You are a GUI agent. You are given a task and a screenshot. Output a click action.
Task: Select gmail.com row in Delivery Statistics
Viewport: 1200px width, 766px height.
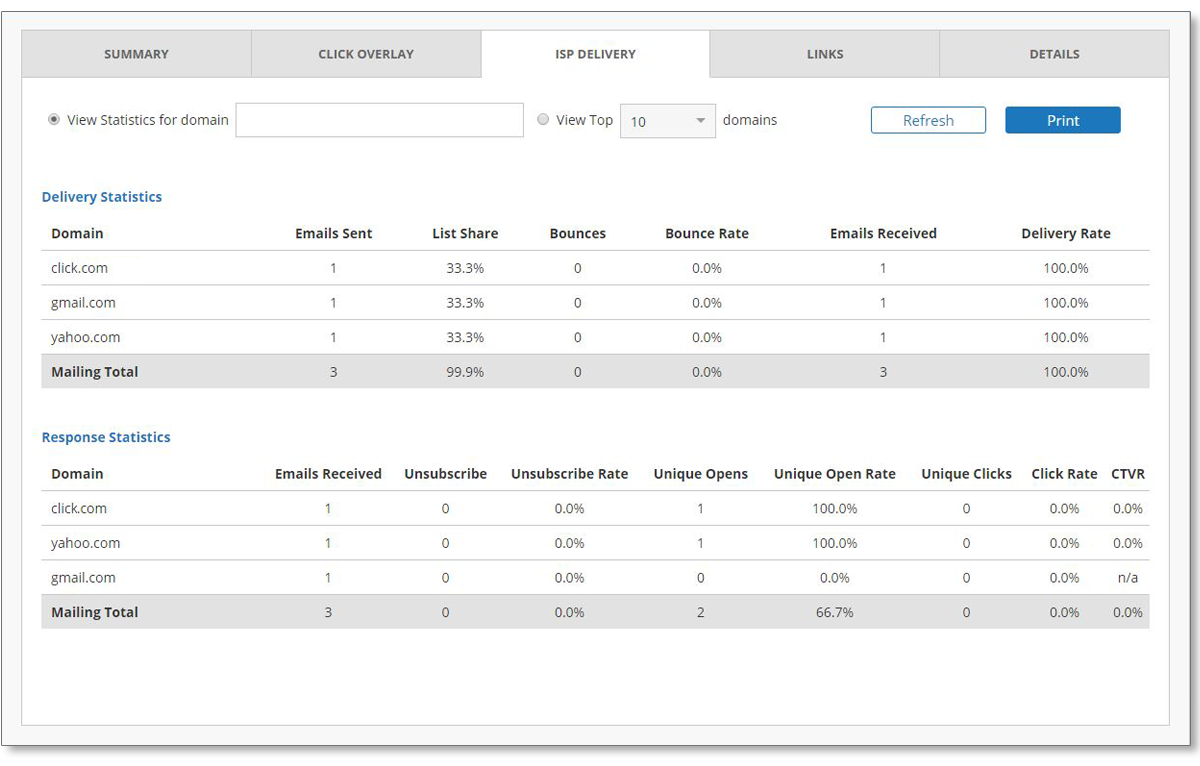tap(595, 303)
